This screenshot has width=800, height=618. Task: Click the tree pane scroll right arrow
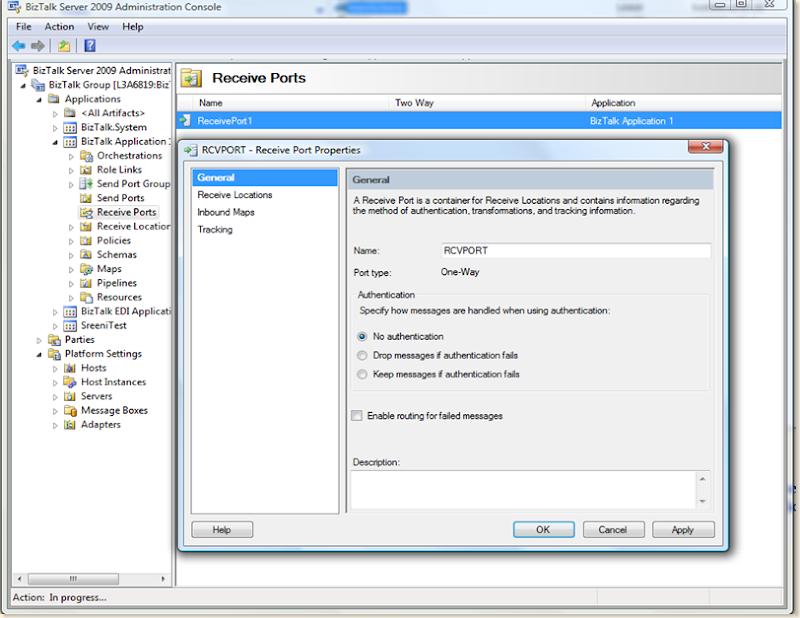coord(163,579)
